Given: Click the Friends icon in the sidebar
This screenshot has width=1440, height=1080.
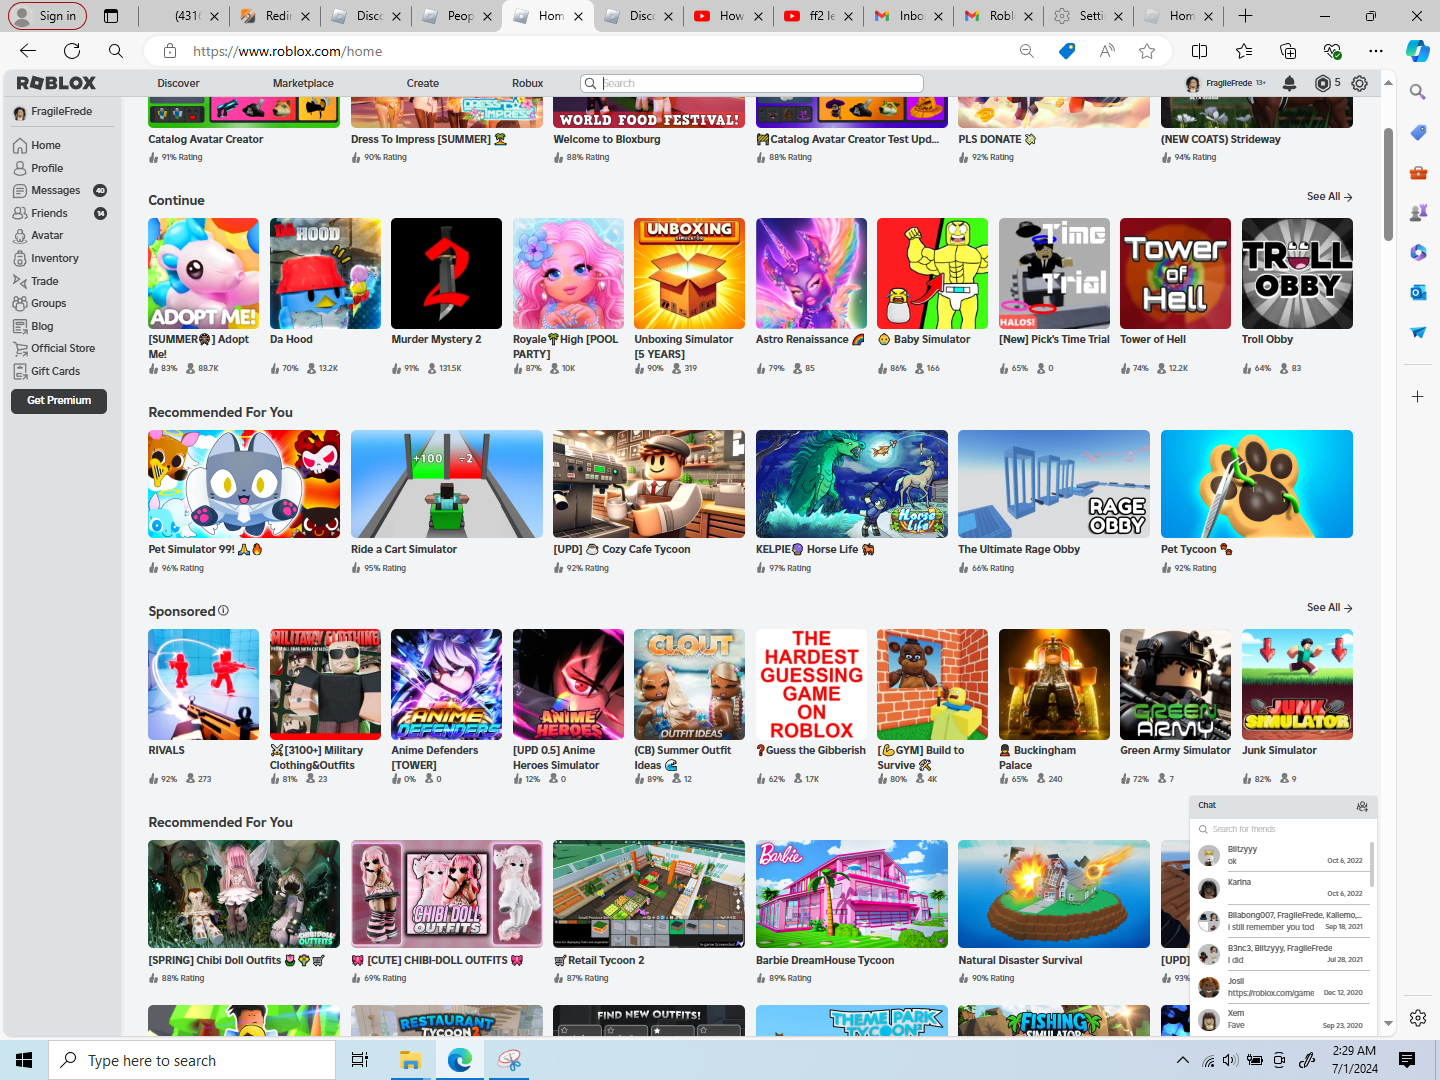Looking at the screenshot, I should coord(20,213).
